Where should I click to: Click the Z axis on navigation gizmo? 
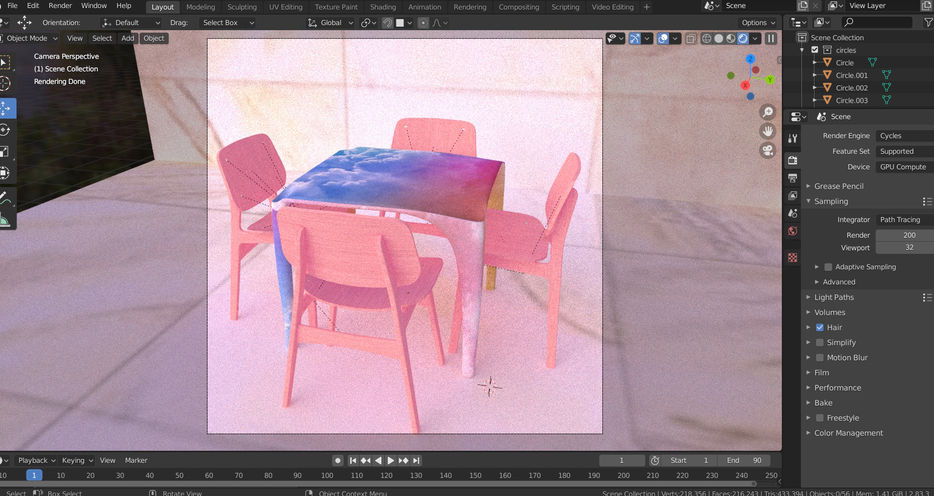[x=750, y=58]
